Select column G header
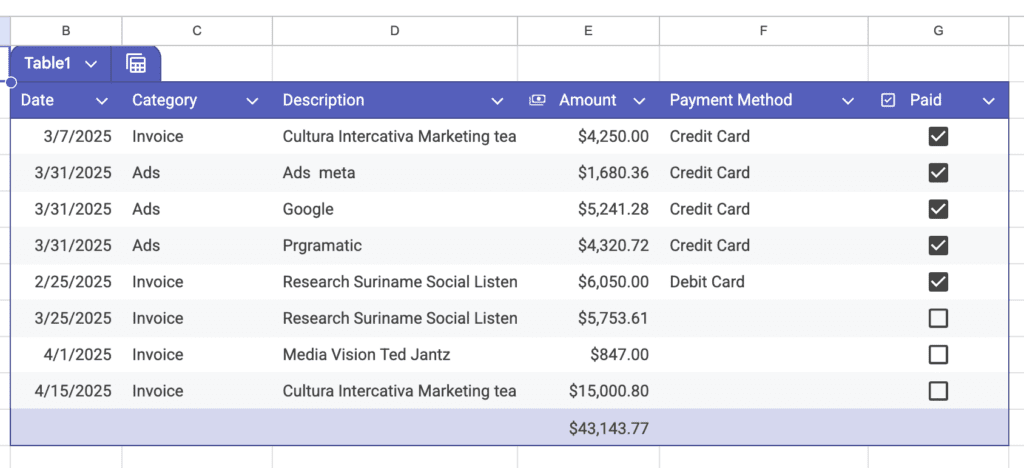Screen dimensions: 1024x468 (x=938, y=31)
